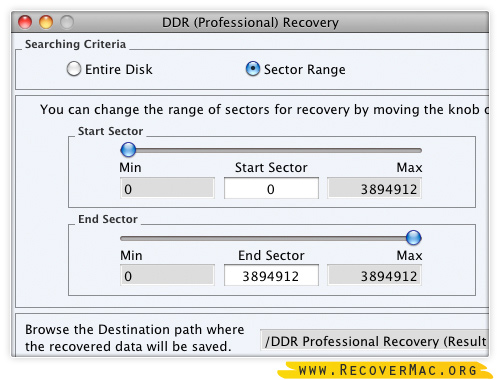Click the Sector Range label text
500x380 pixels.
(305, 70)
